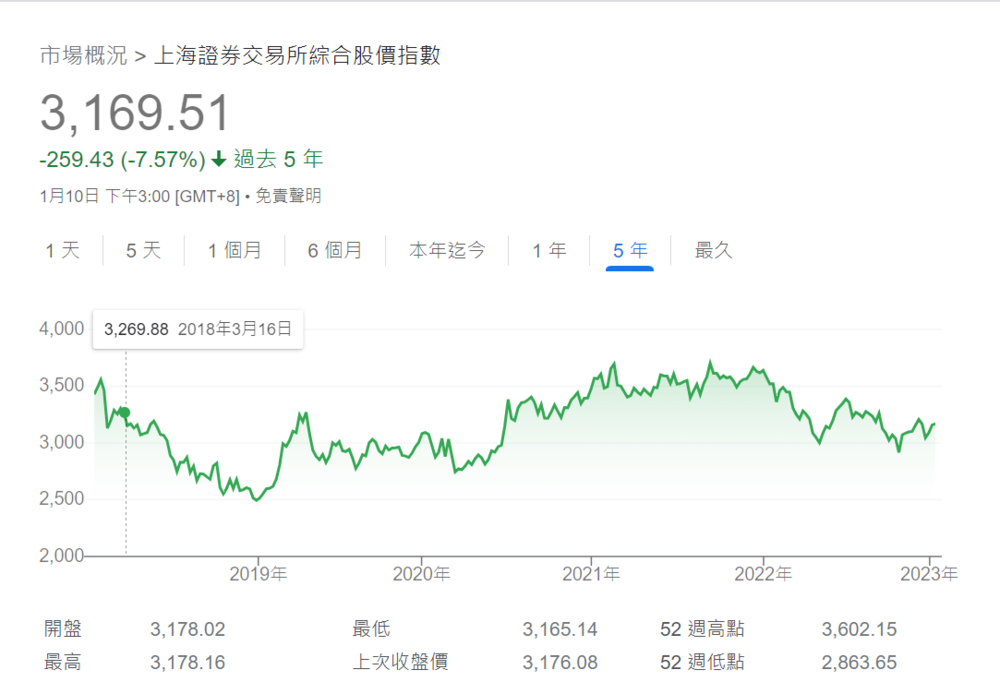Image resolution: width=1000 pixels, height=682 pixels.
Task: Click the 52 週低點 value 2,863.65
Action: point(859,663)
